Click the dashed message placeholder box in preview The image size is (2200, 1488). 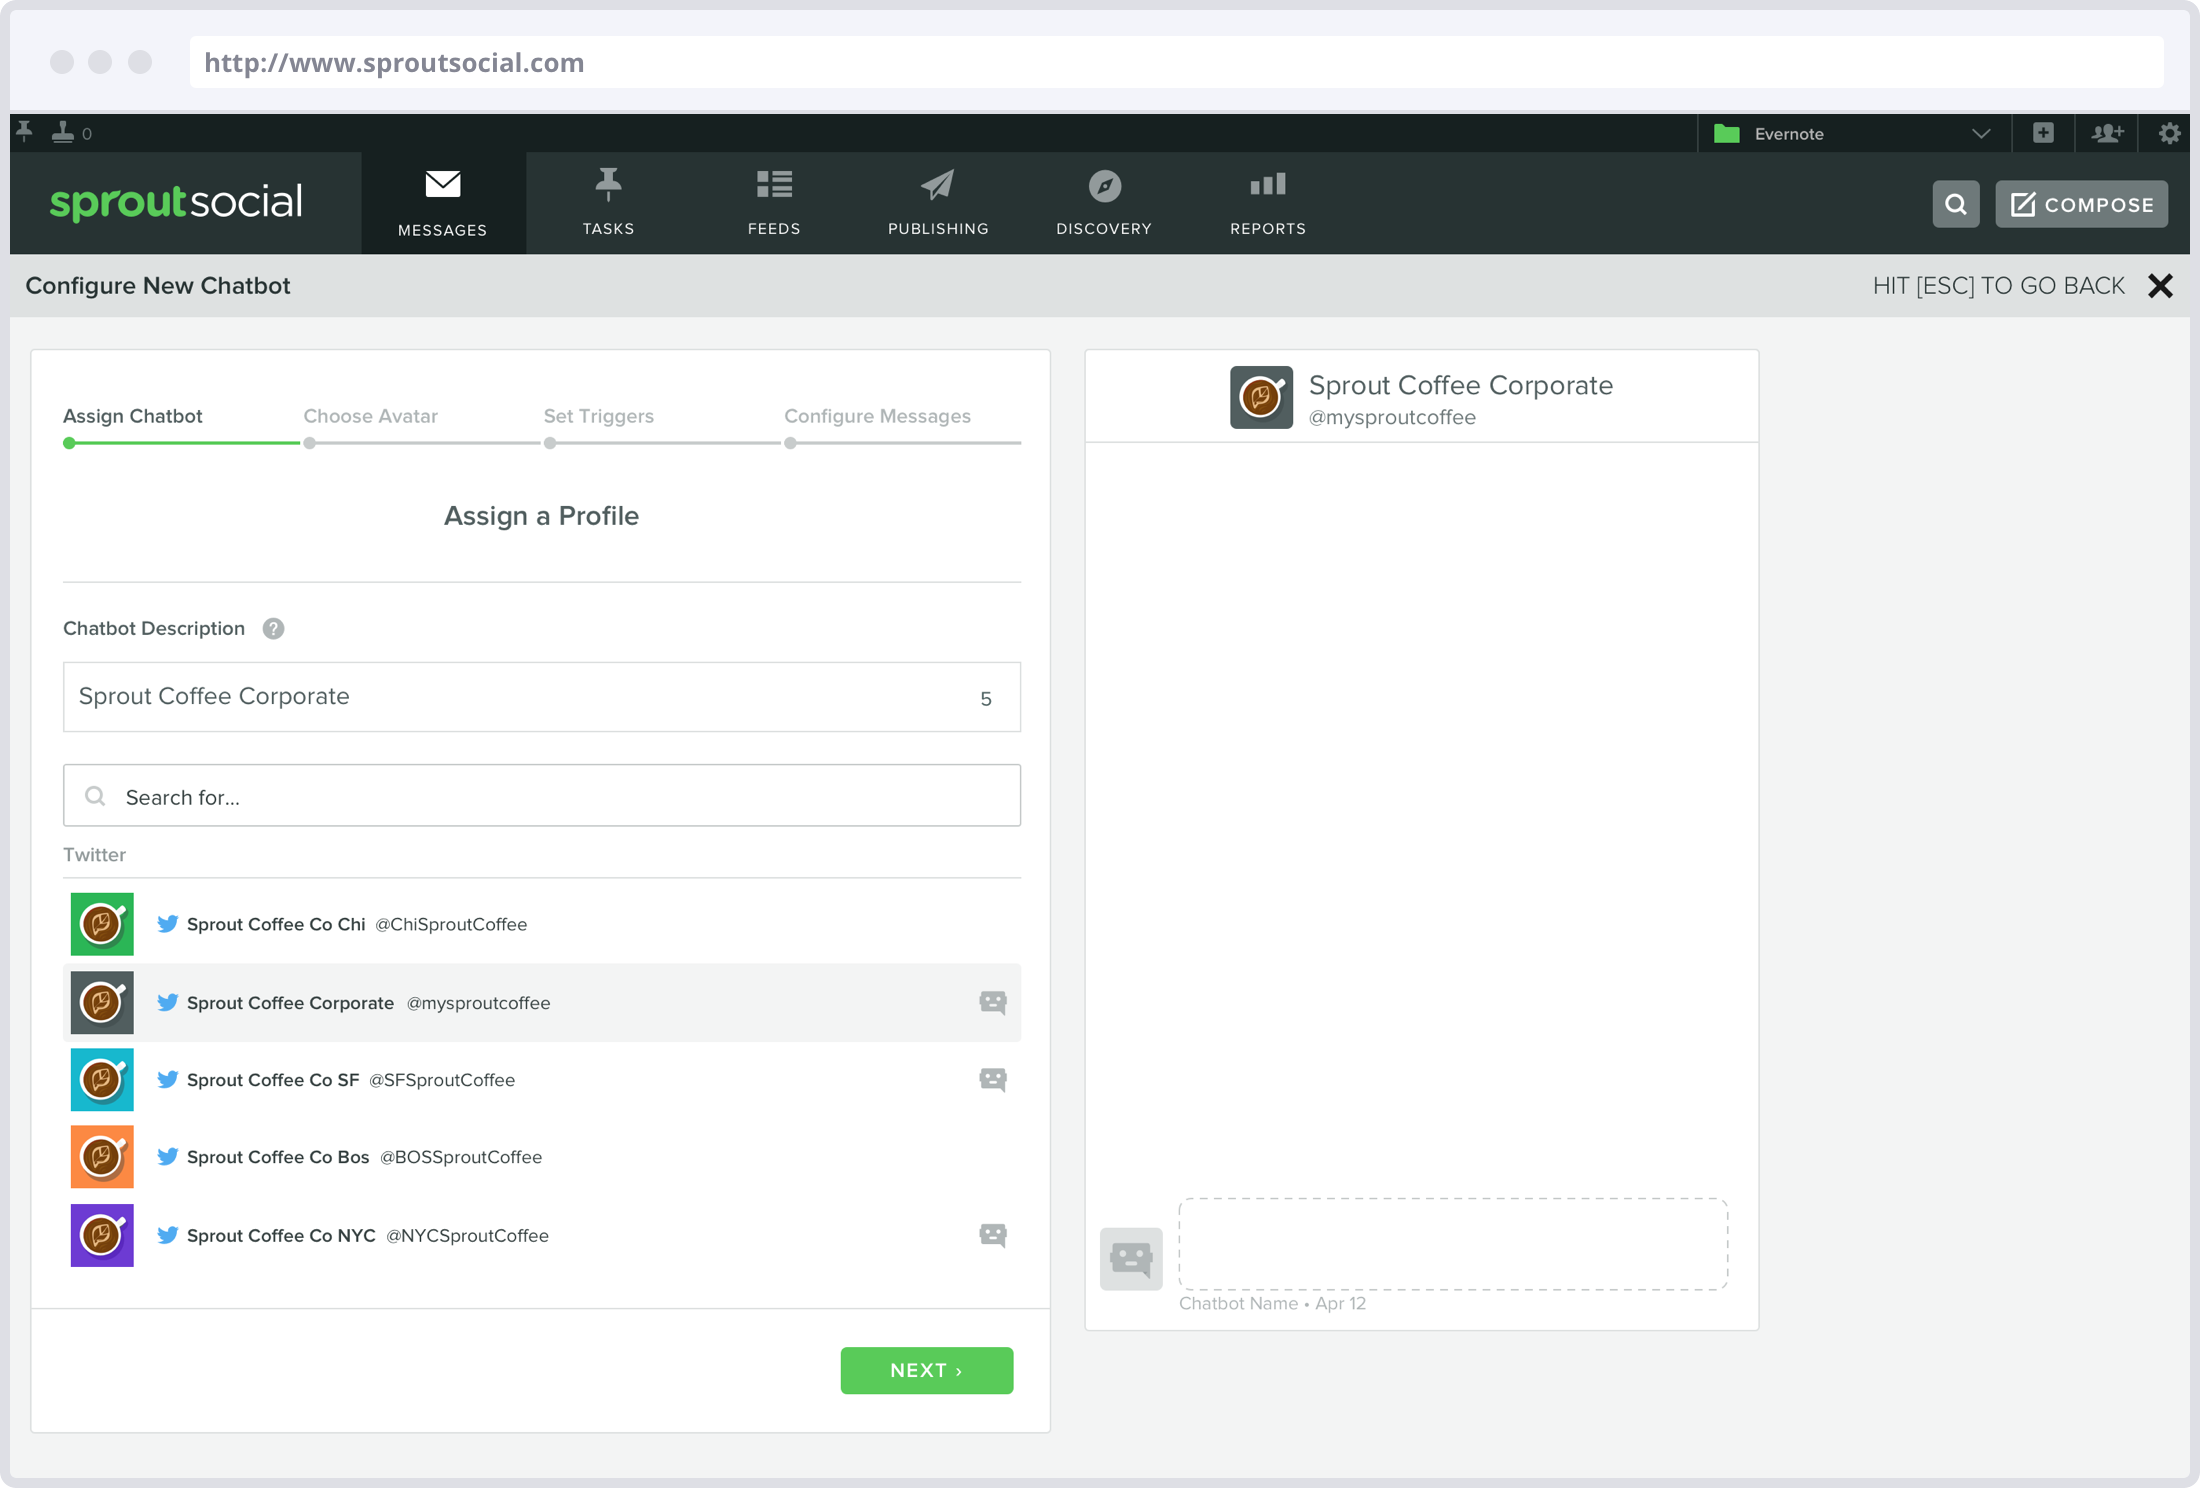(1453, 1244)
